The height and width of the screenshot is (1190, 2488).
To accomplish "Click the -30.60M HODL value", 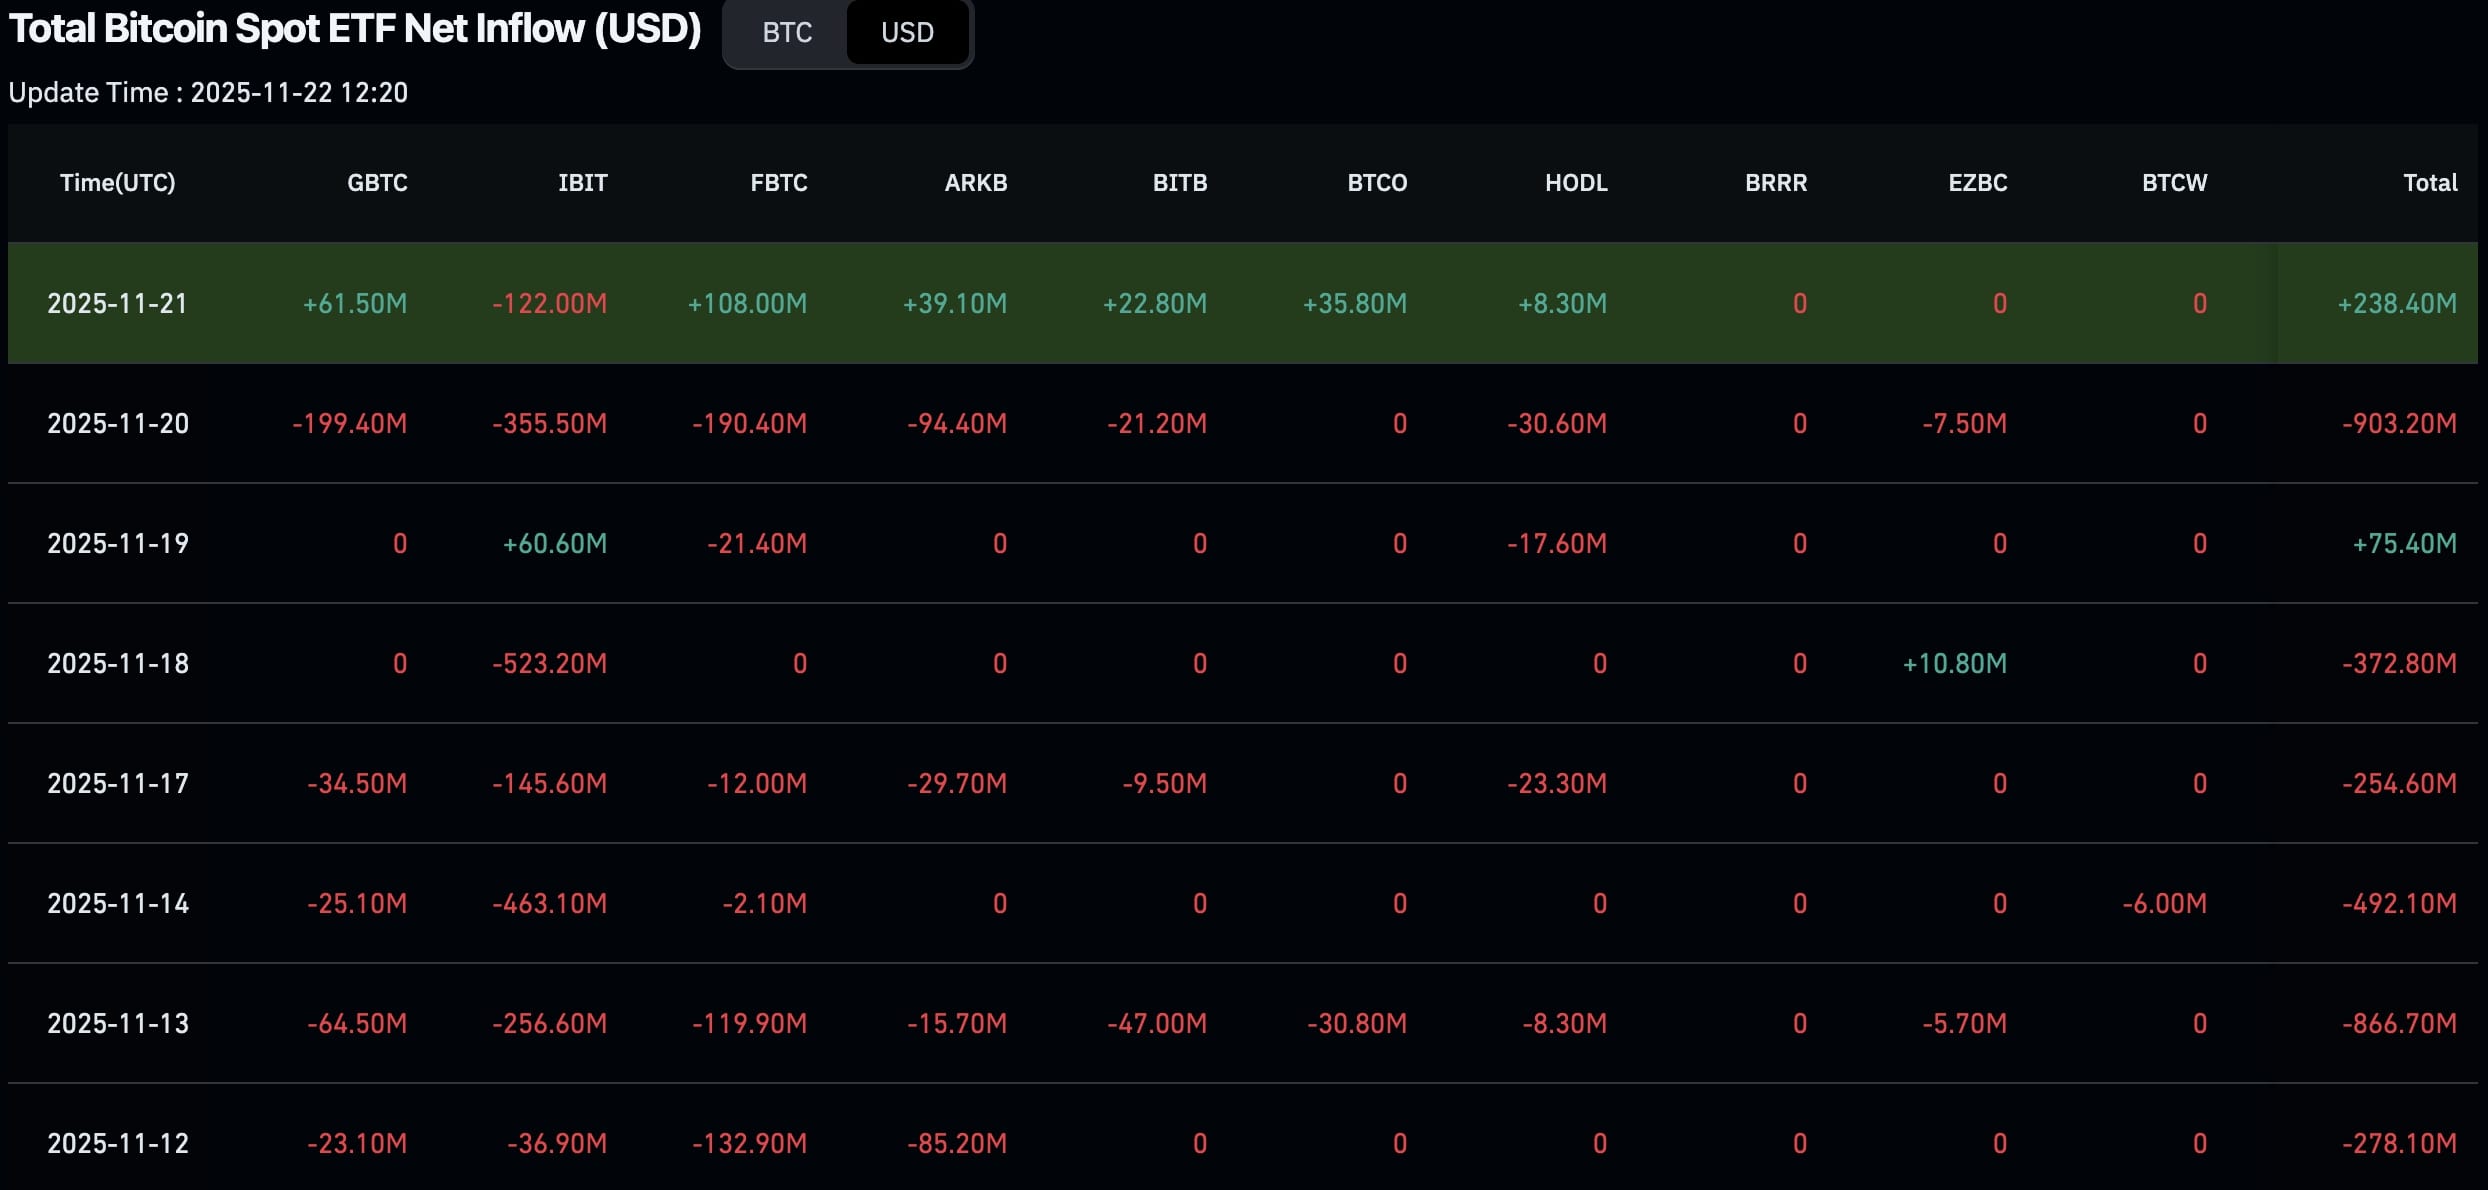I will pyautogui.click(x=1557, y=424).
